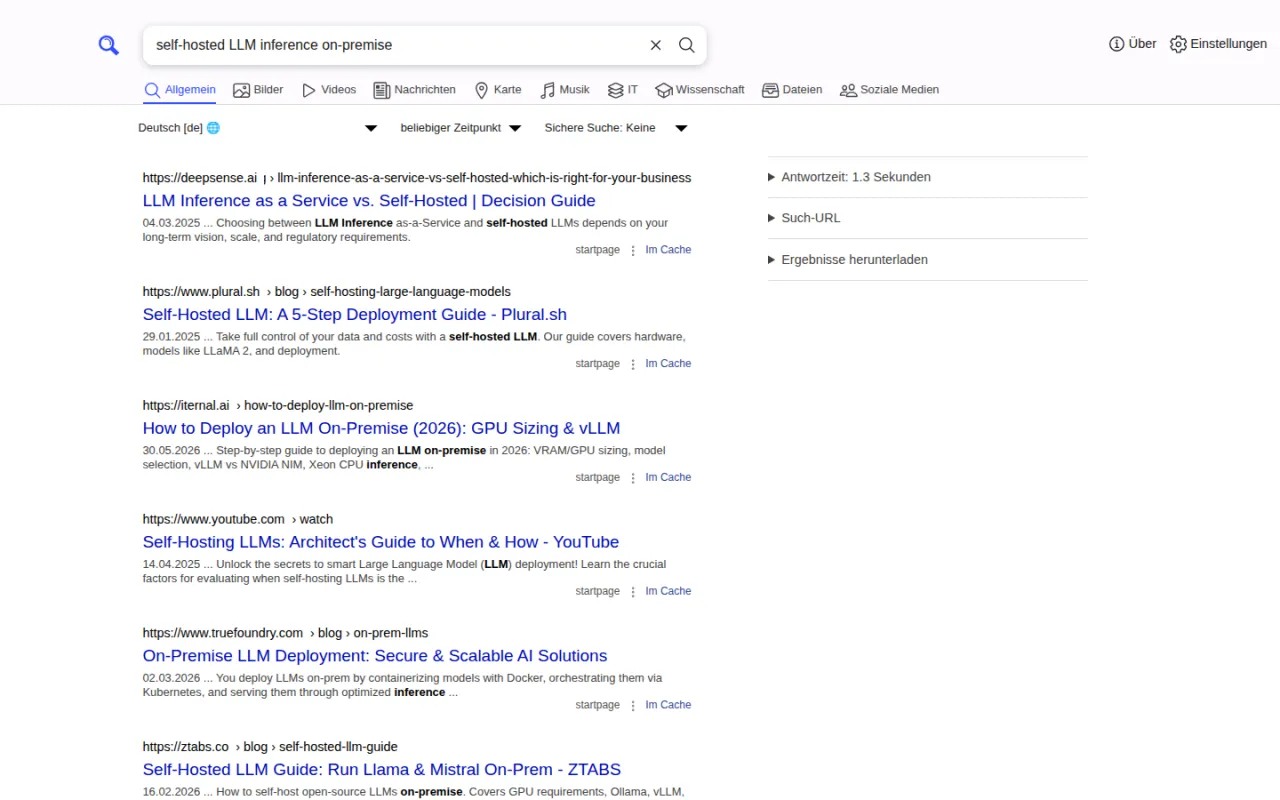Open How to Deploy an LLM On-Premise result
Screen dimensions: 1280x800
click(x=382, y=429)
